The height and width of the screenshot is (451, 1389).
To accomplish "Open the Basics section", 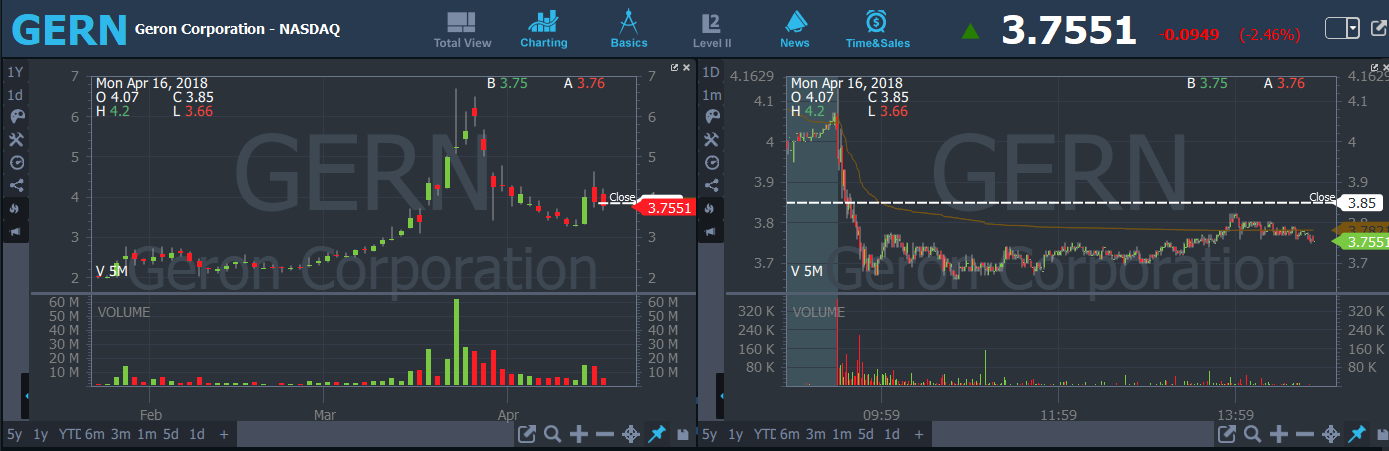I will tap(629, 30).
